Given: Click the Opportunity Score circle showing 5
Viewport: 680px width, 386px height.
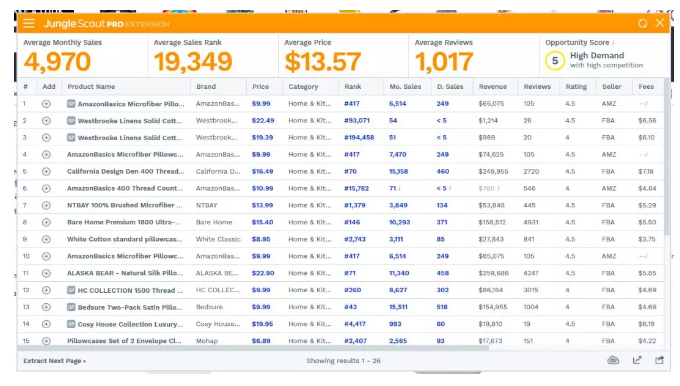Looking at the screenshot, I should click(555, 61).
